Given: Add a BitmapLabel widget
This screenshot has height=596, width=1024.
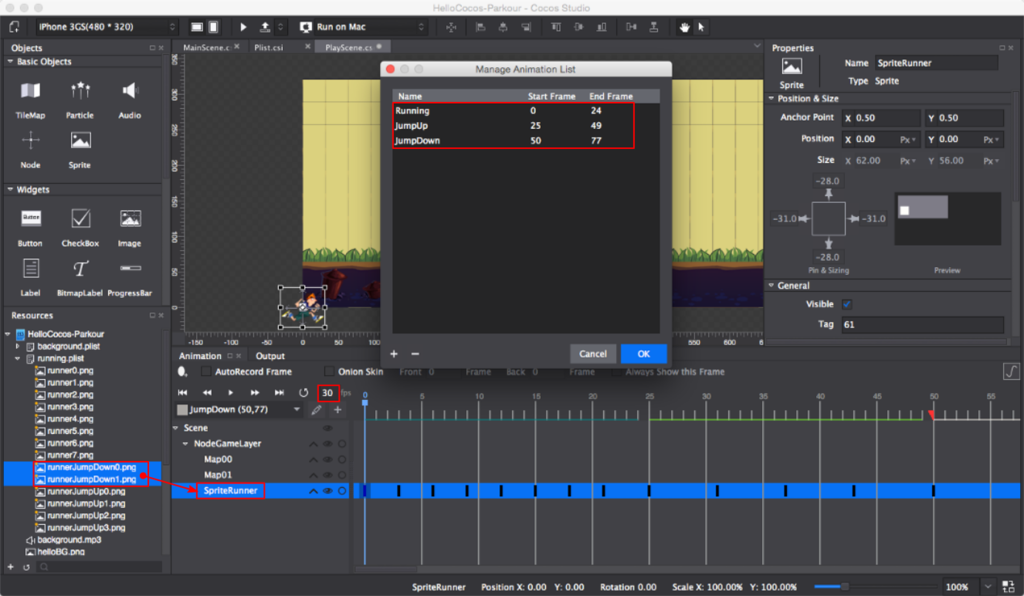Looking at the screenshot, I should (80, 277).
